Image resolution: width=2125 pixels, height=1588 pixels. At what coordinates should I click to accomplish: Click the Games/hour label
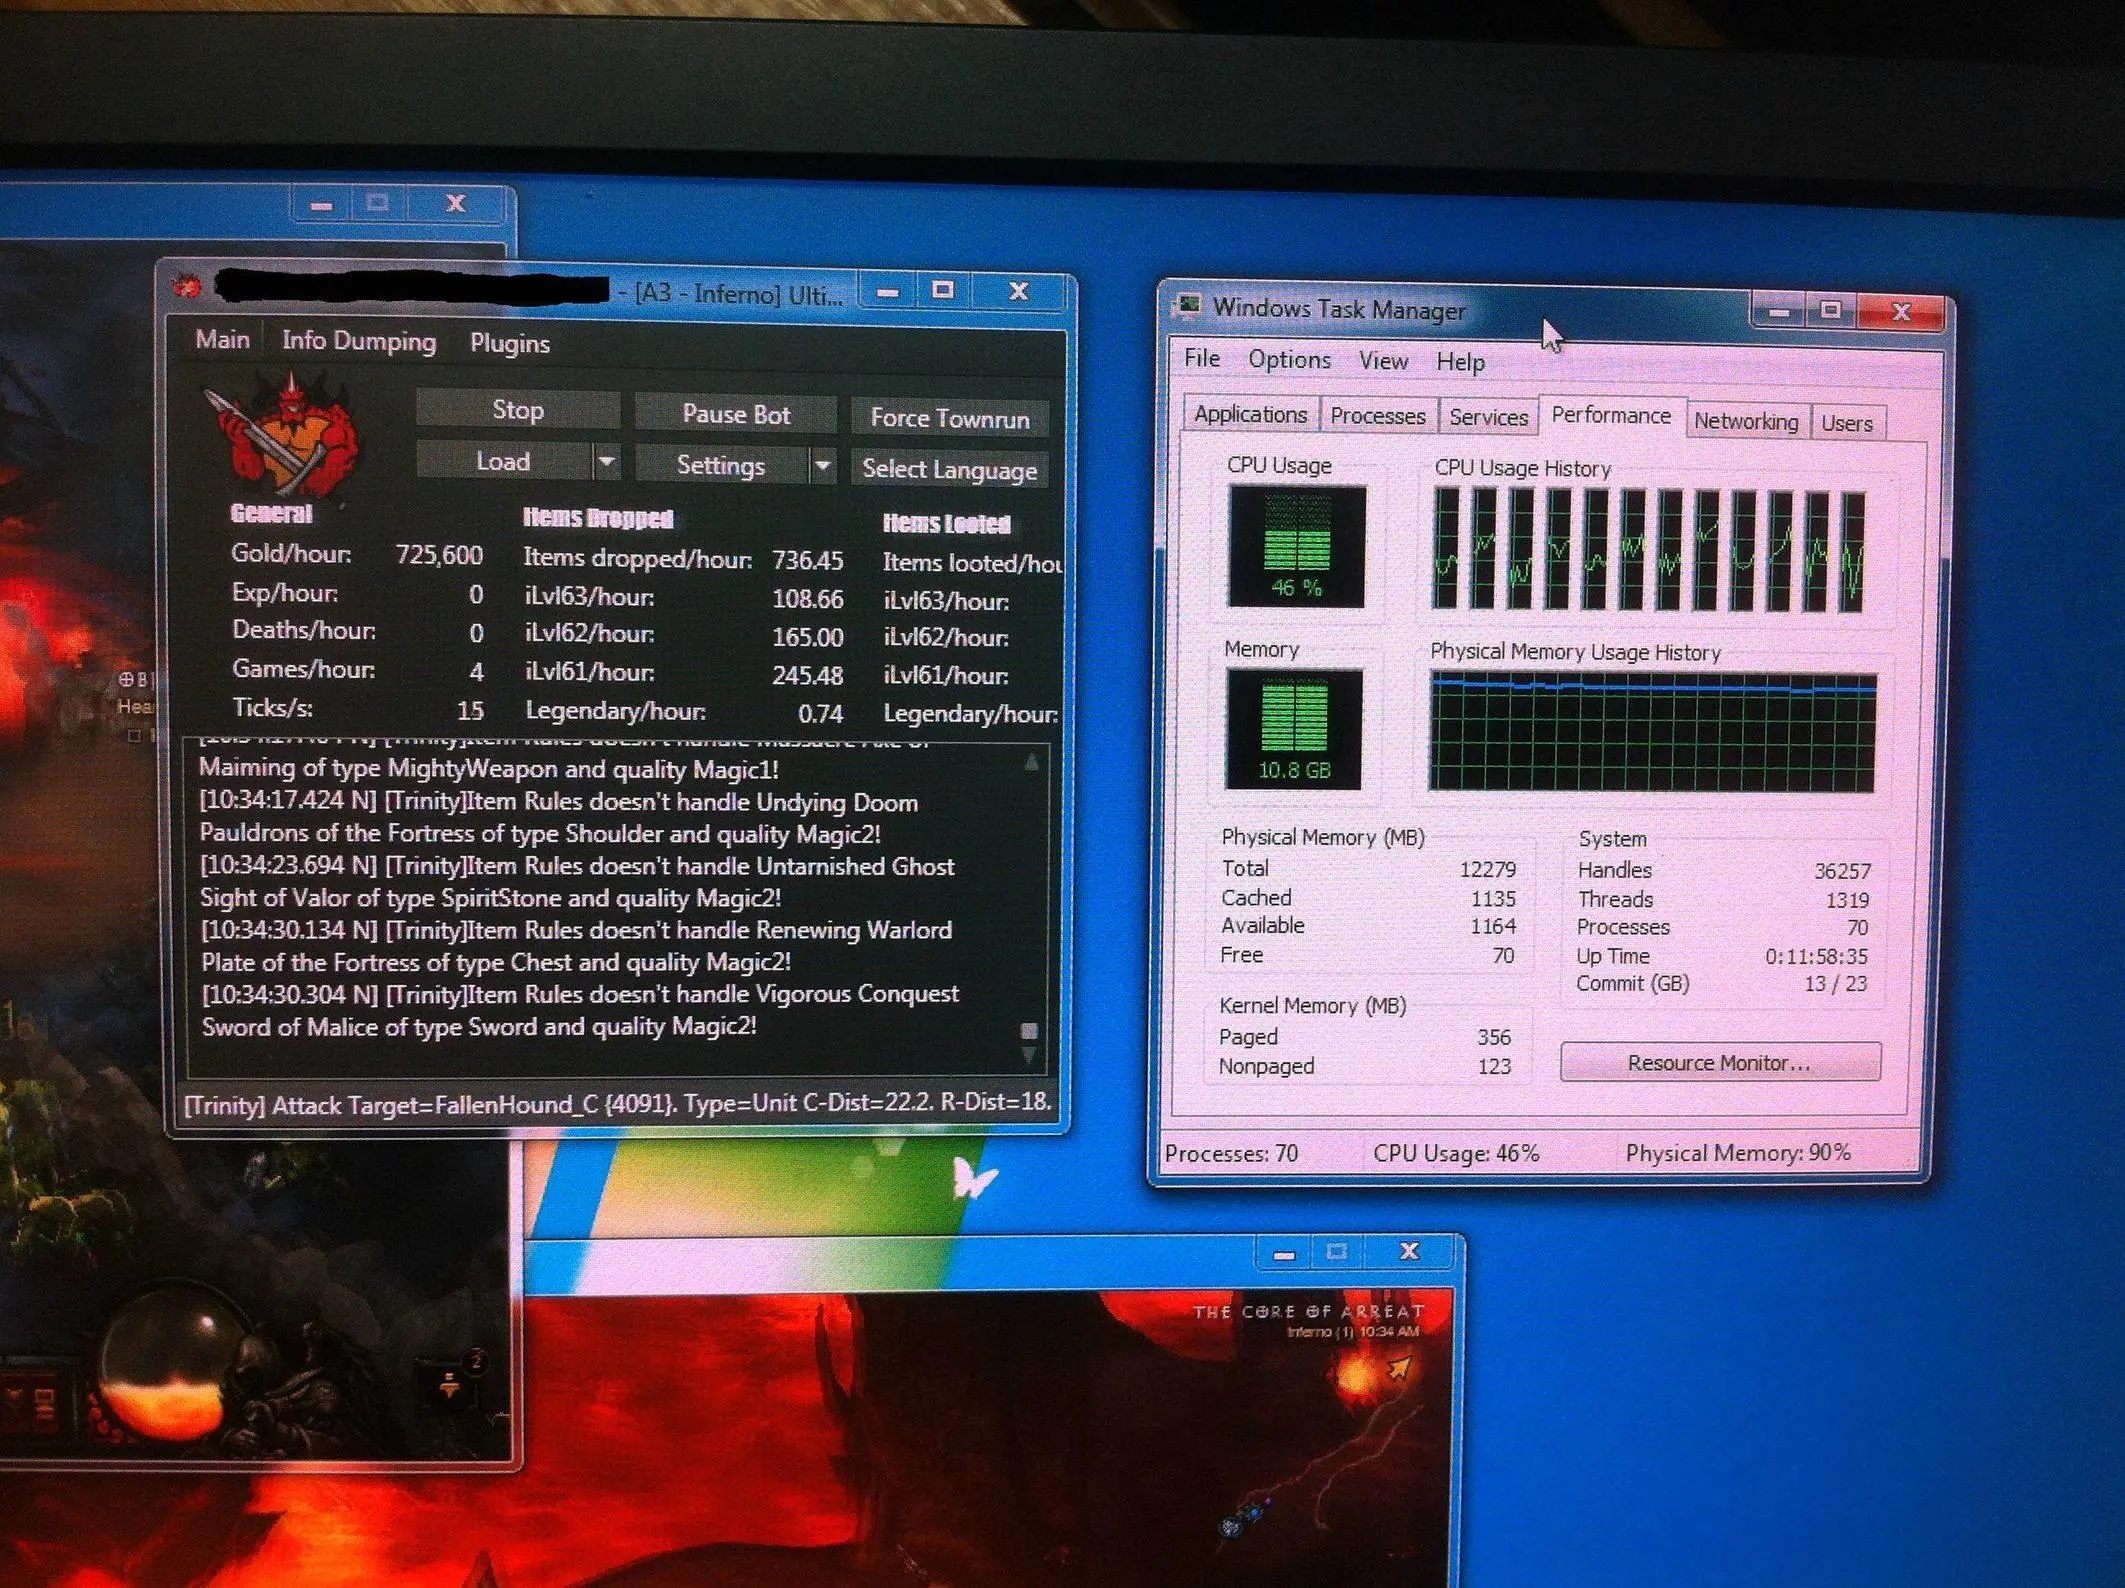point(303,669)
